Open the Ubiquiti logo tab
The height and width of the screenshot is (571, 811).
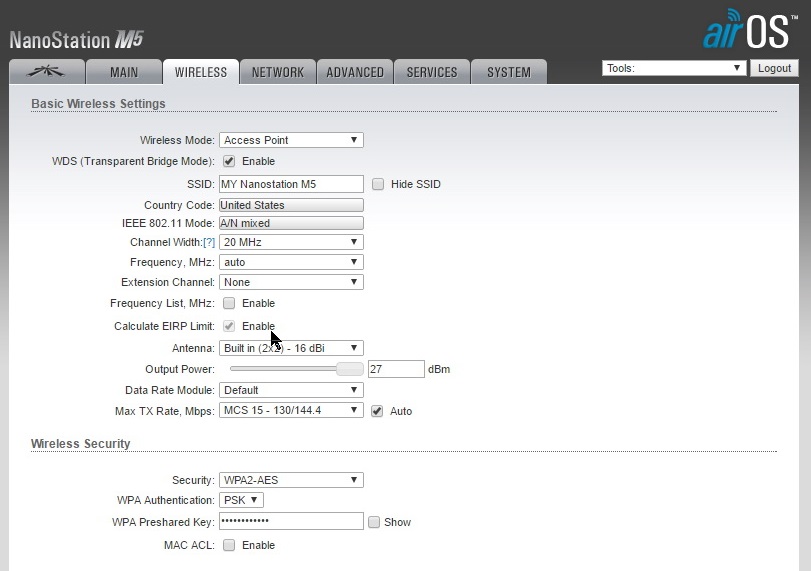point(47,71)
